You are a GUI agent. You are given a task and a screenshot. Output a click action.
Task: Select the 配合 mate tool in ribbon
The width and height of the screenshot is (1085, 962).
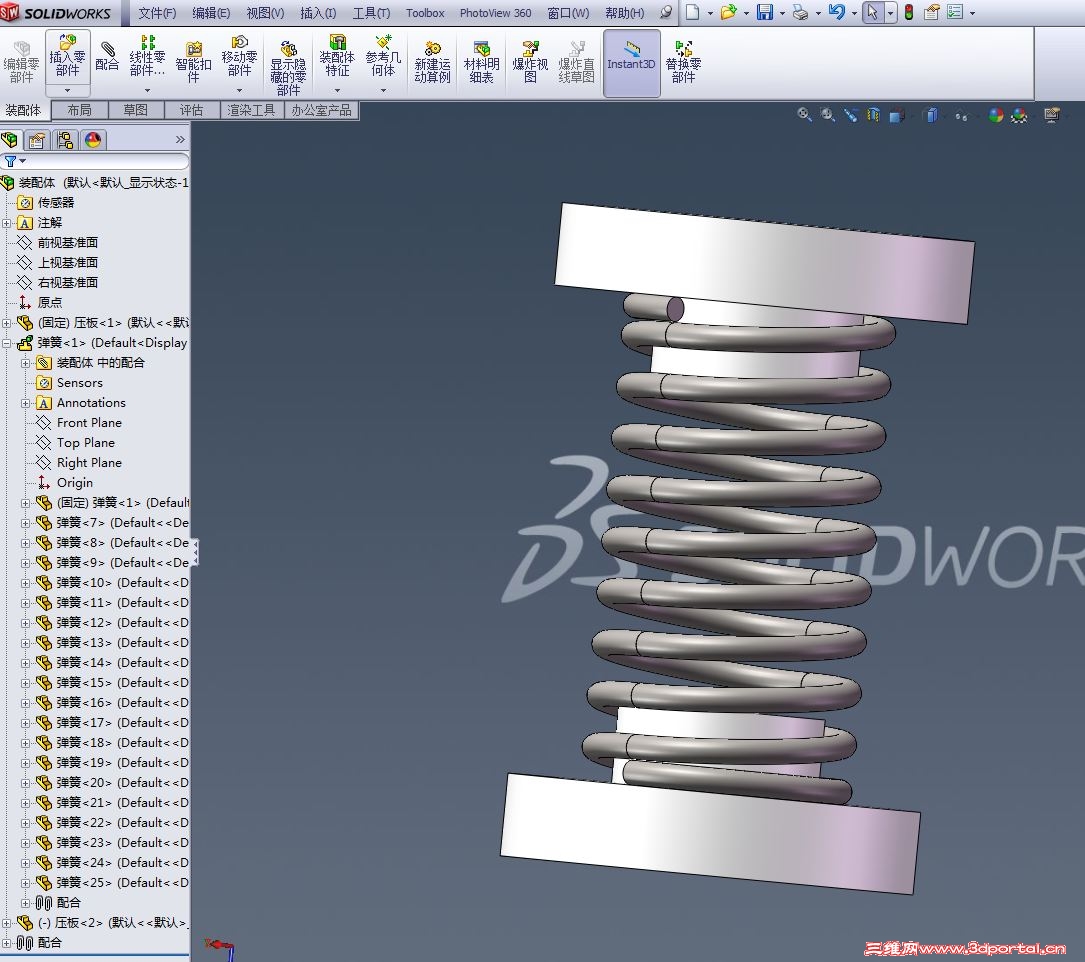[x=107, y=57]
